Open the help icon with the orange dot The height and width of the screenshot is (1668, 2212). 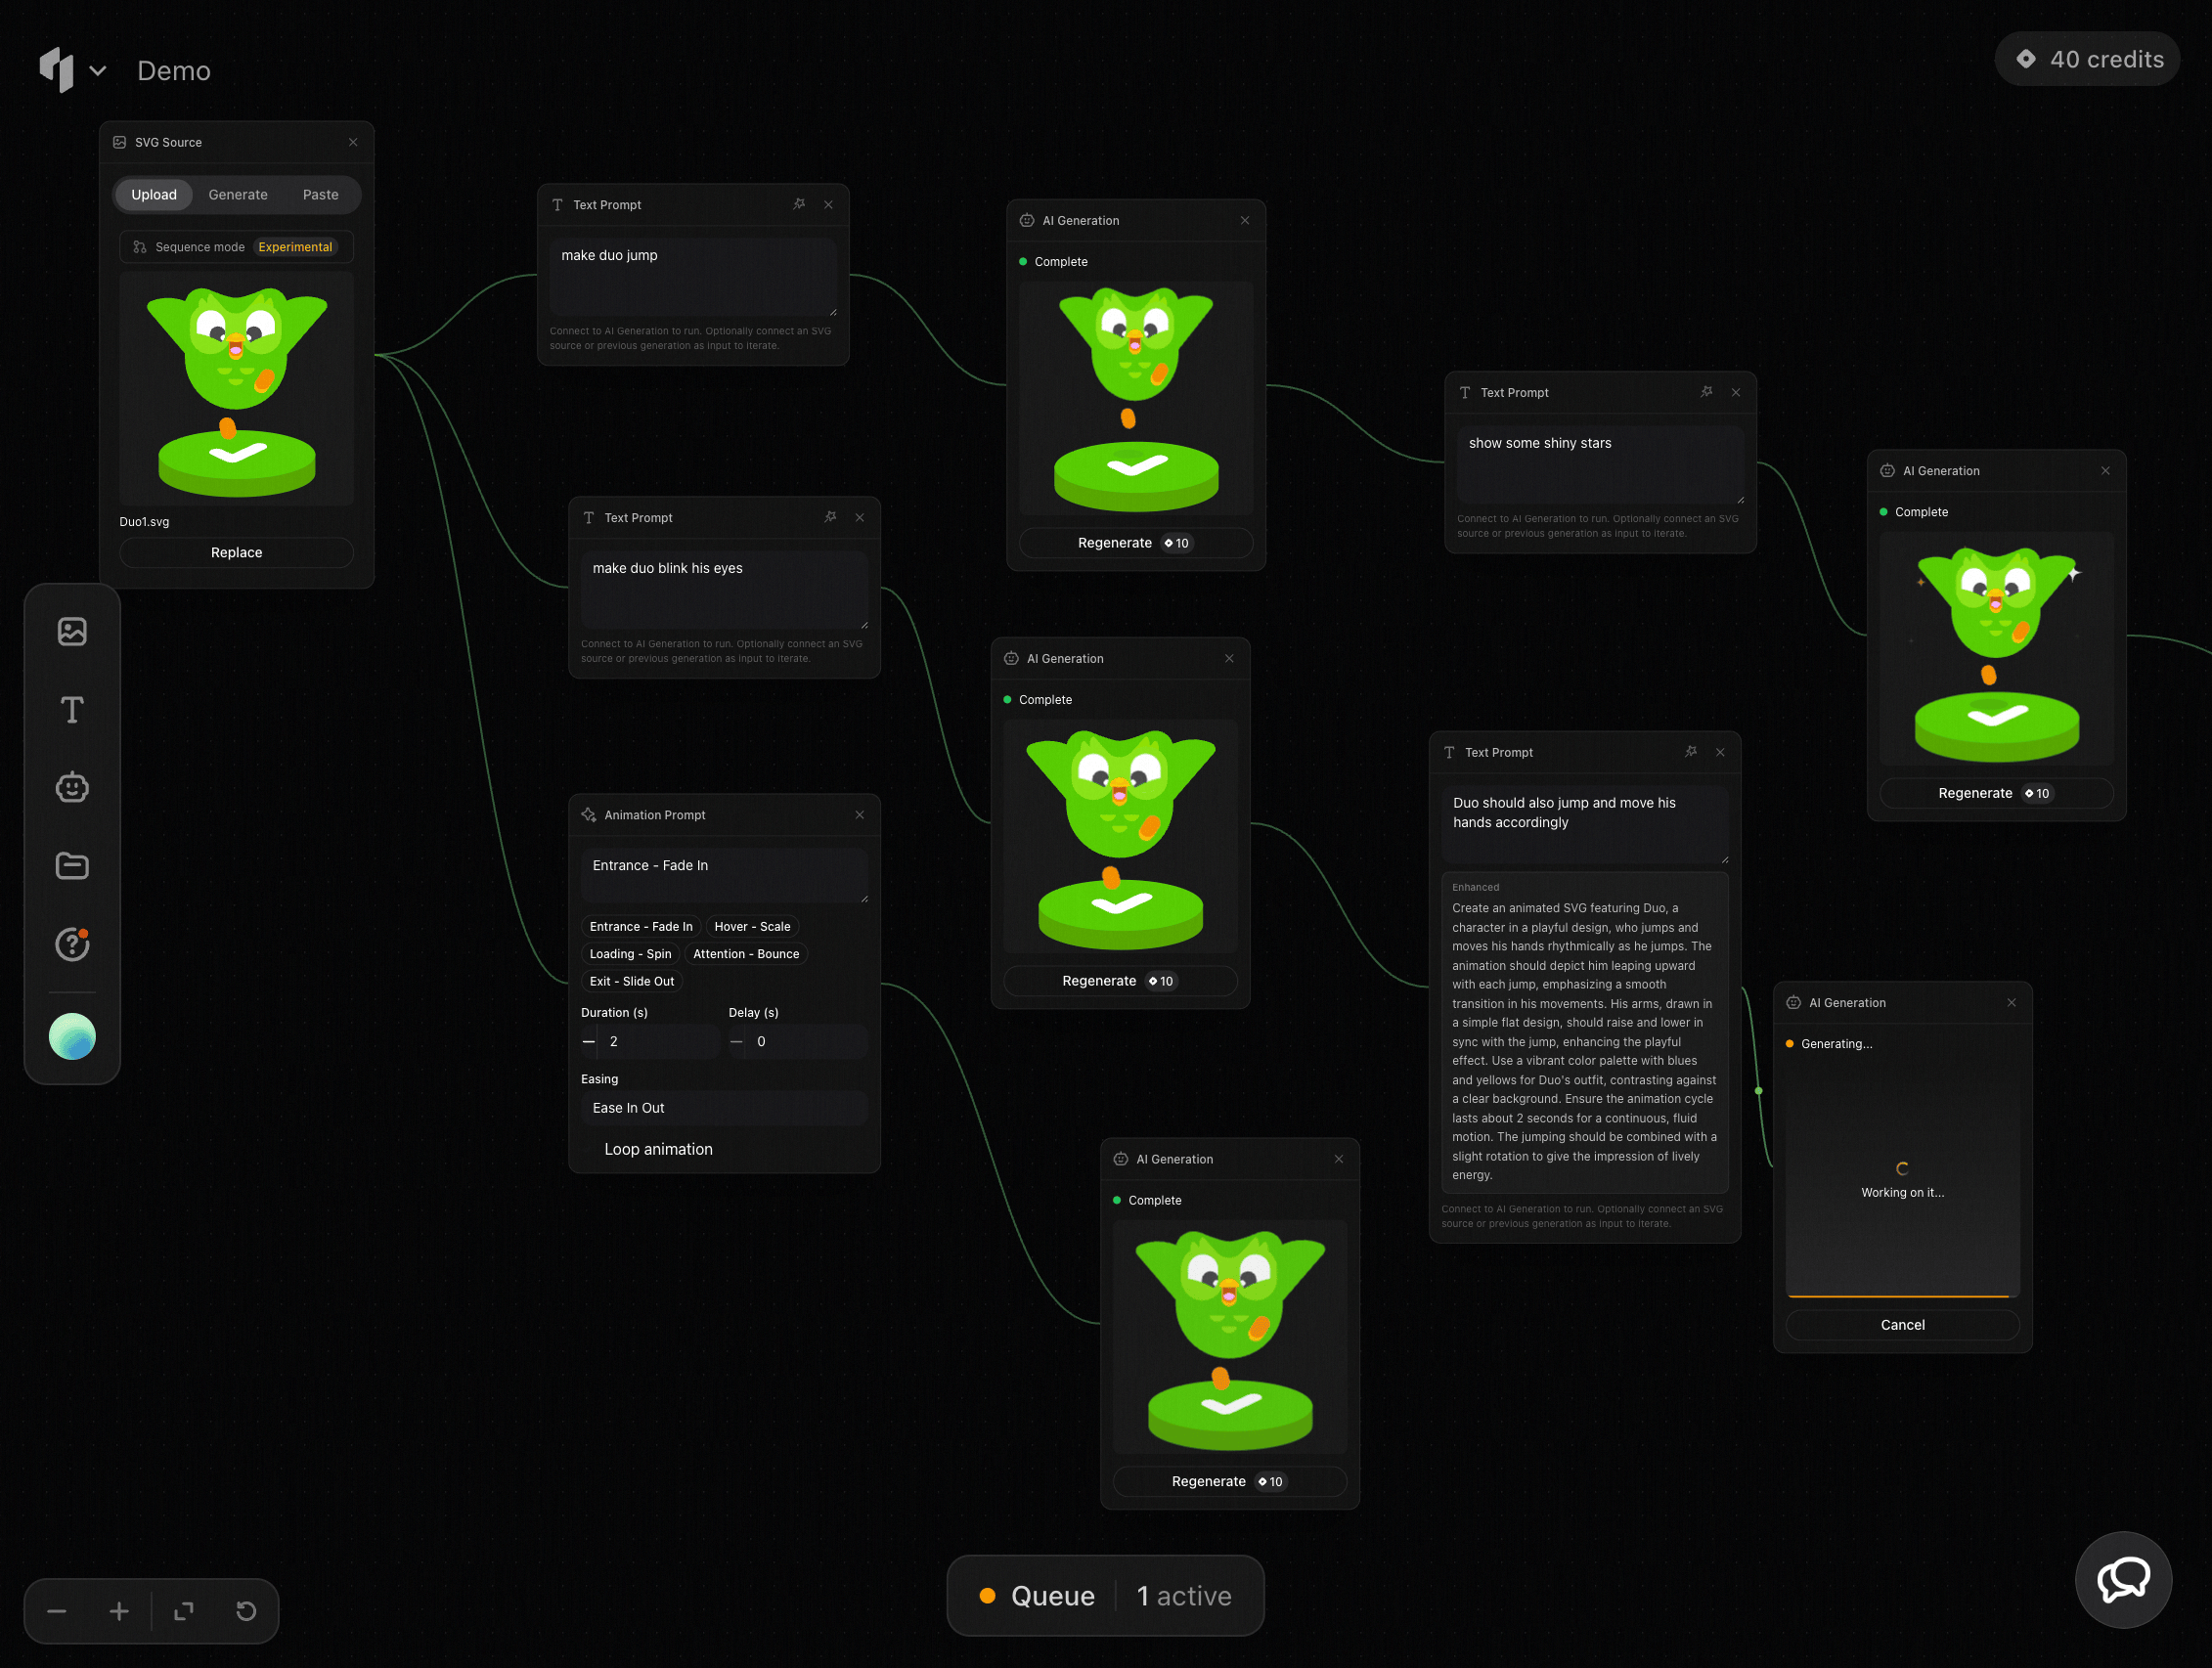coord(72,944)
